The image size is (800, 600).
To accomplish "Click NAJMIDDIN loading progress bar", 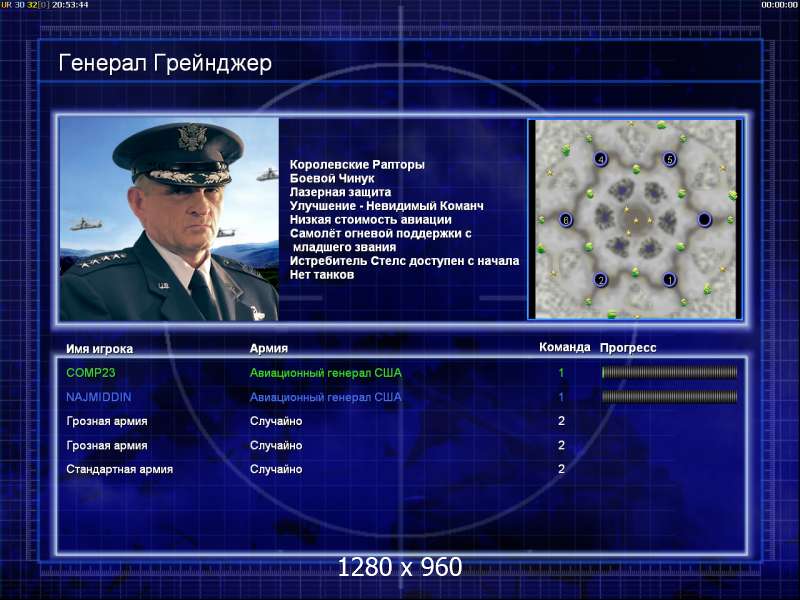I will (x=669, y=396).
